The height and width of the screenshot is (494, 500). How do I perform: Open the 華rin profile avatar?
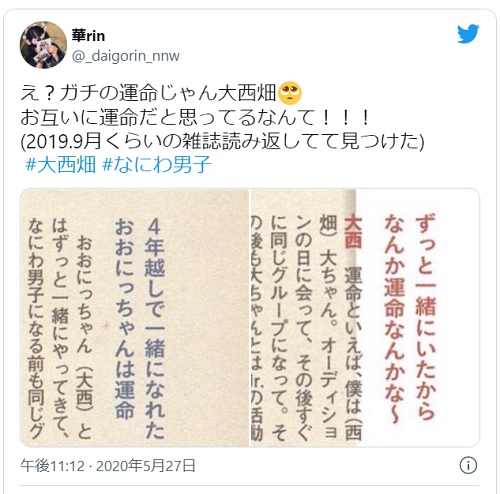[43, 45]
